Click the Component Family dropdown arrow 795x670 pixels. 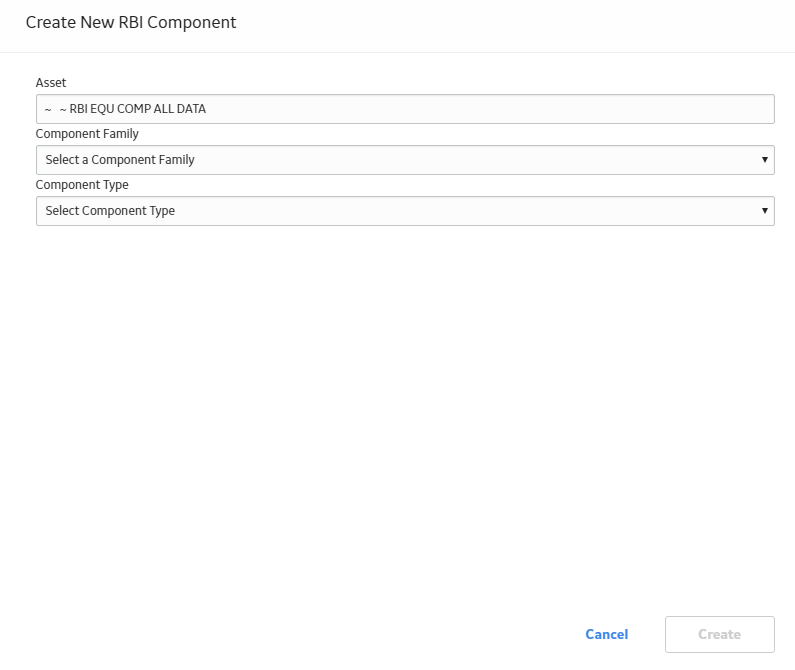(765, 160)
